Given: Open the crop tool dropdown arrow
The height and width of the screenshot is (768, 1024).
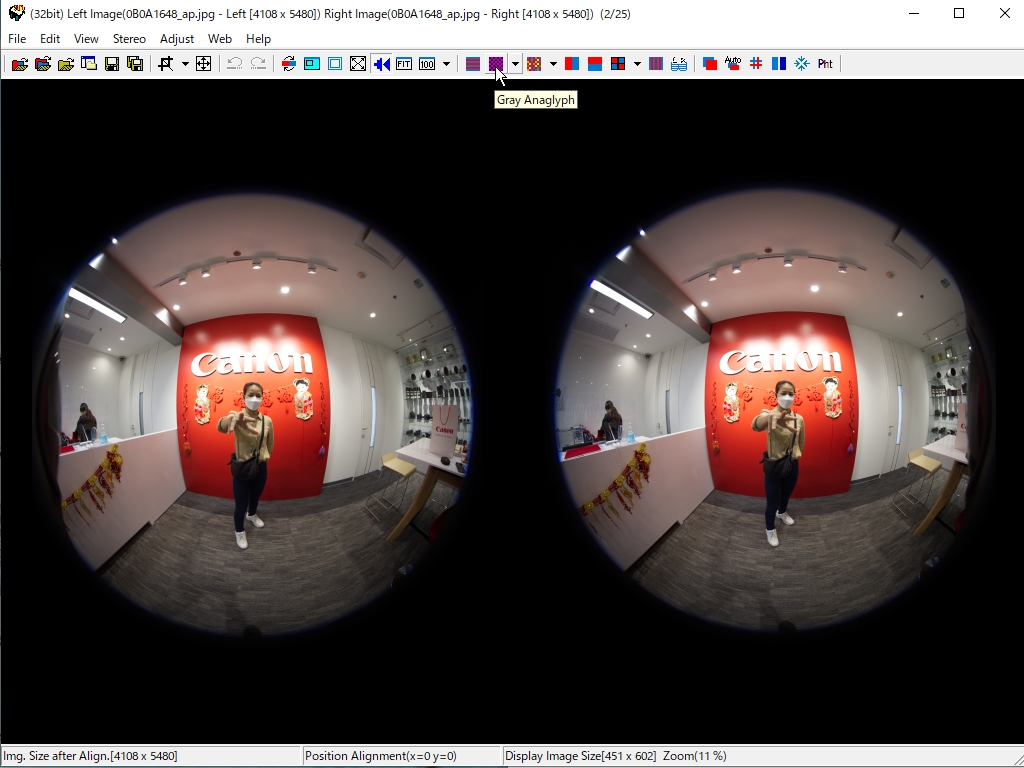Looking at the screenshot, I should 185,63.
